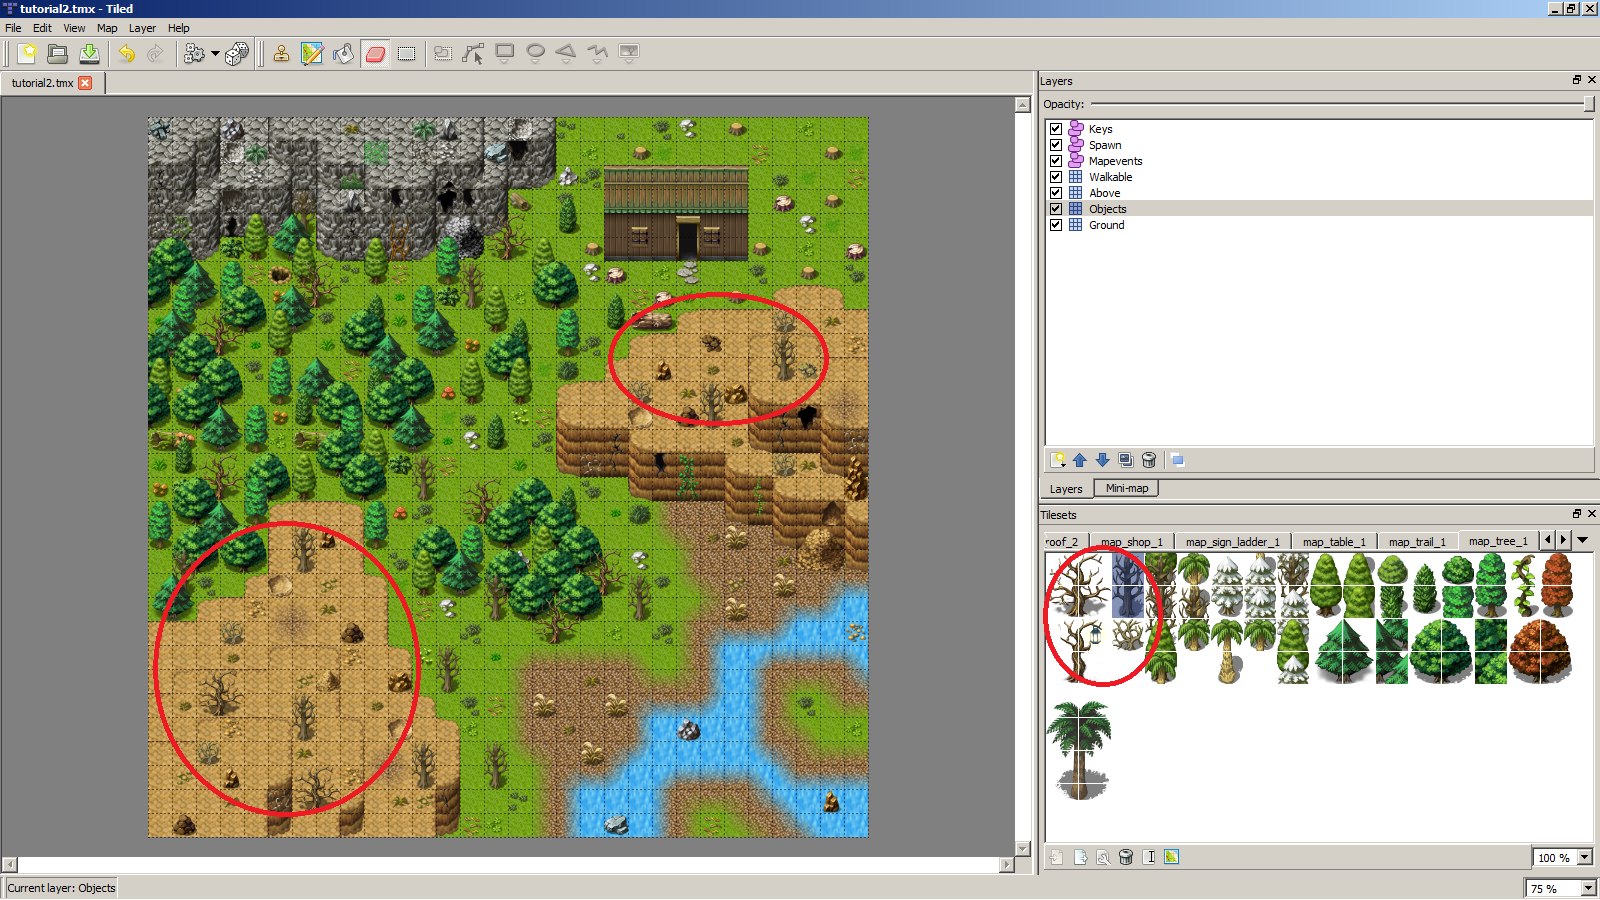The width and height of the screenshot is (1600, 900).
Task: Select the Insert Polyline tool
Action: (597, 54)
